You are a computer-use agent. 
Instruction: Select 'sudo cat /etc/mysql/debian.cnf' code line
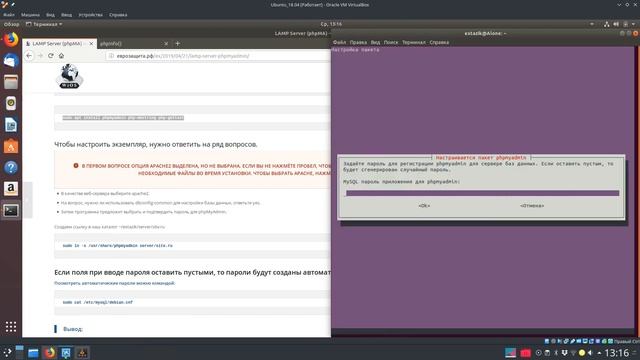point(98,302)
